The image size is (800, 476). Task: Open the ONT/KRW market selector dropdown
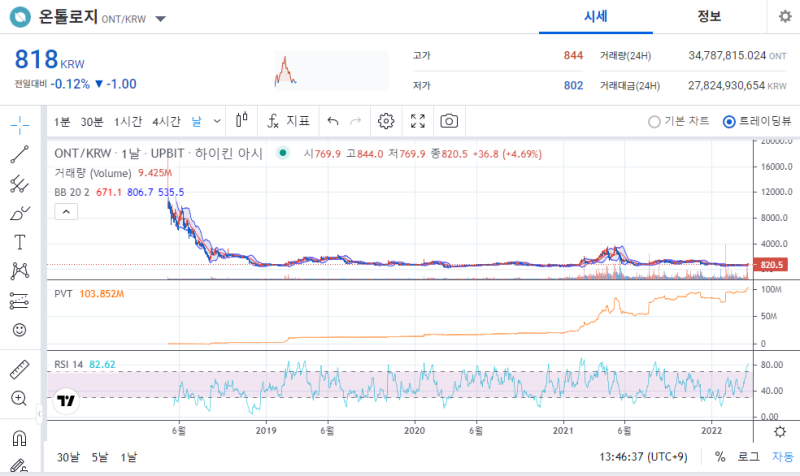click(x=160, y=19)
